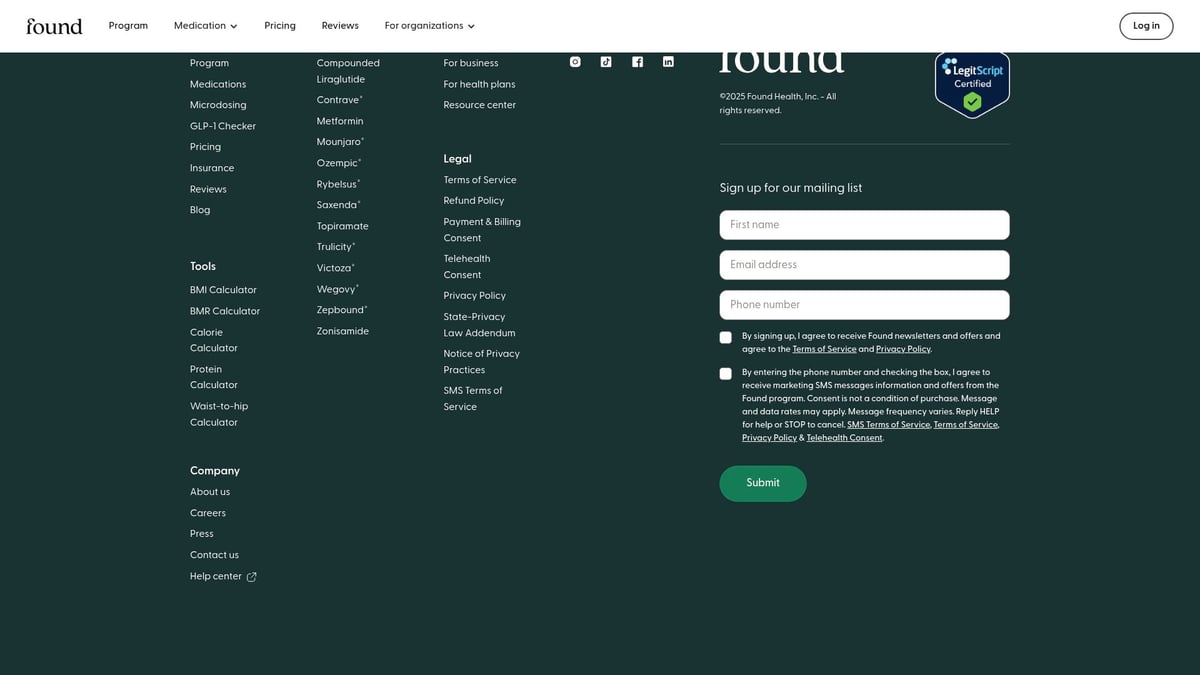The width and height of the screenshot is (1200, 675).
Task: Open the Wegovy medication link
Action: coord(337,289)
